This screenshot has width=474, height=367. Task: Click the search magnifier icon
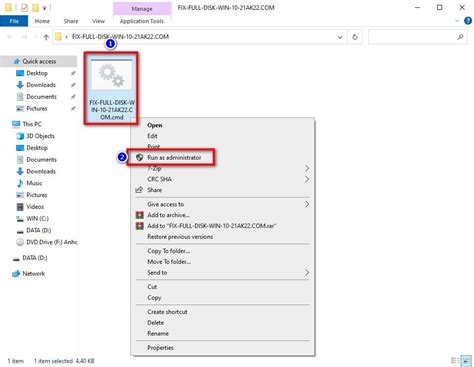tap(461, 37)
